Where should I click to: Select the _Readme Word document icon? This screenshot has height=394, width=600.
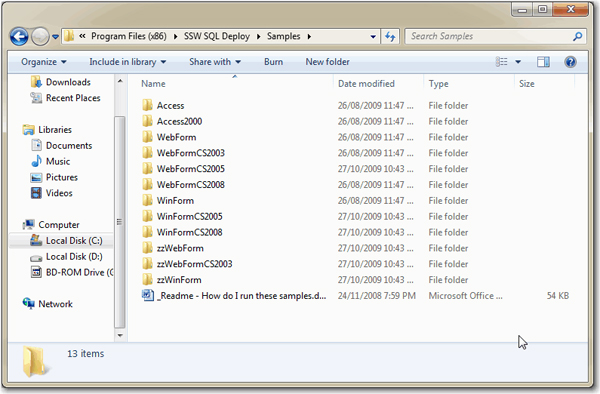coord(148,296)
